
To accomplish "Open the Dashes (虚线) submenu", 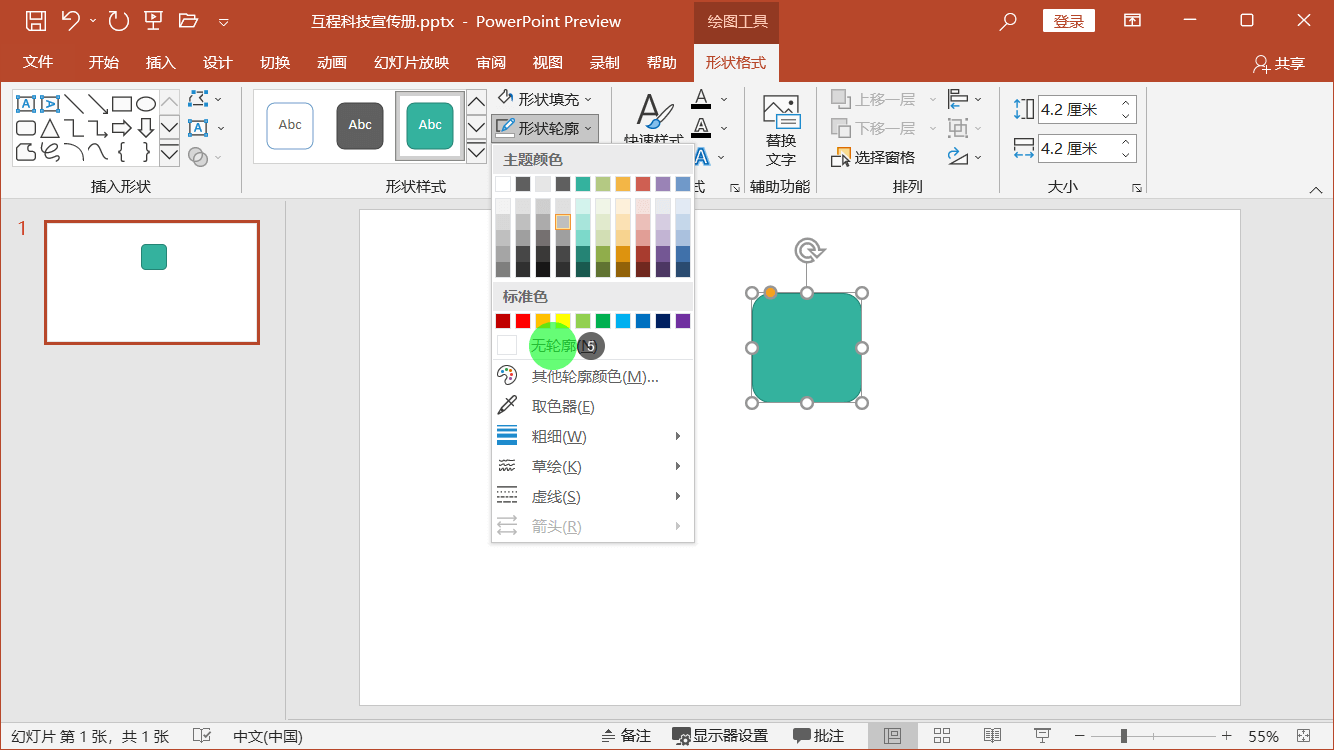I will tap(593, 496).
